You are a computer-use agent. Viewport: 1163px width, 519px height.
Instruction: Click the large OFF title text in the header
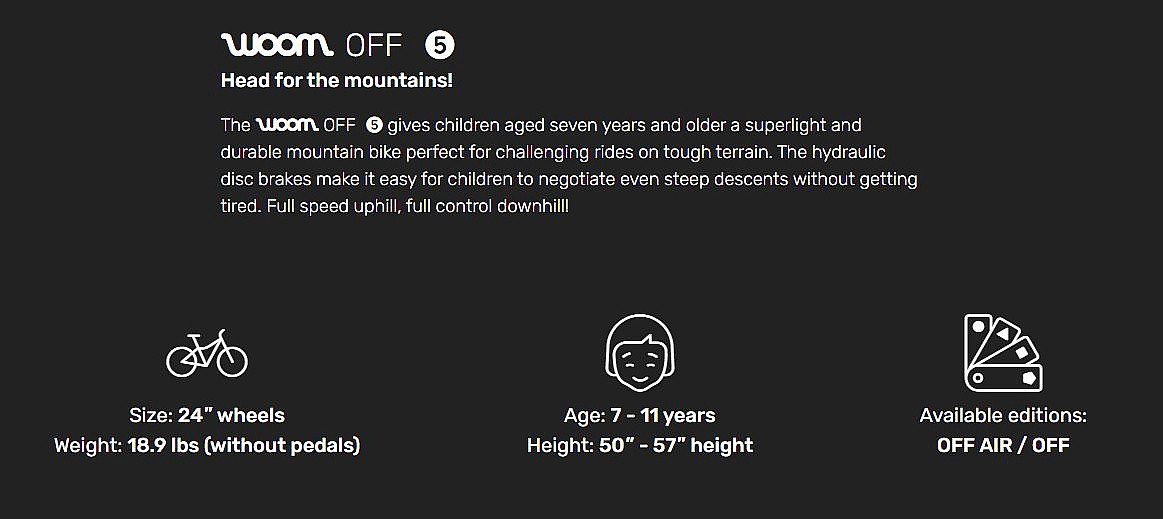tap(373, 45)
